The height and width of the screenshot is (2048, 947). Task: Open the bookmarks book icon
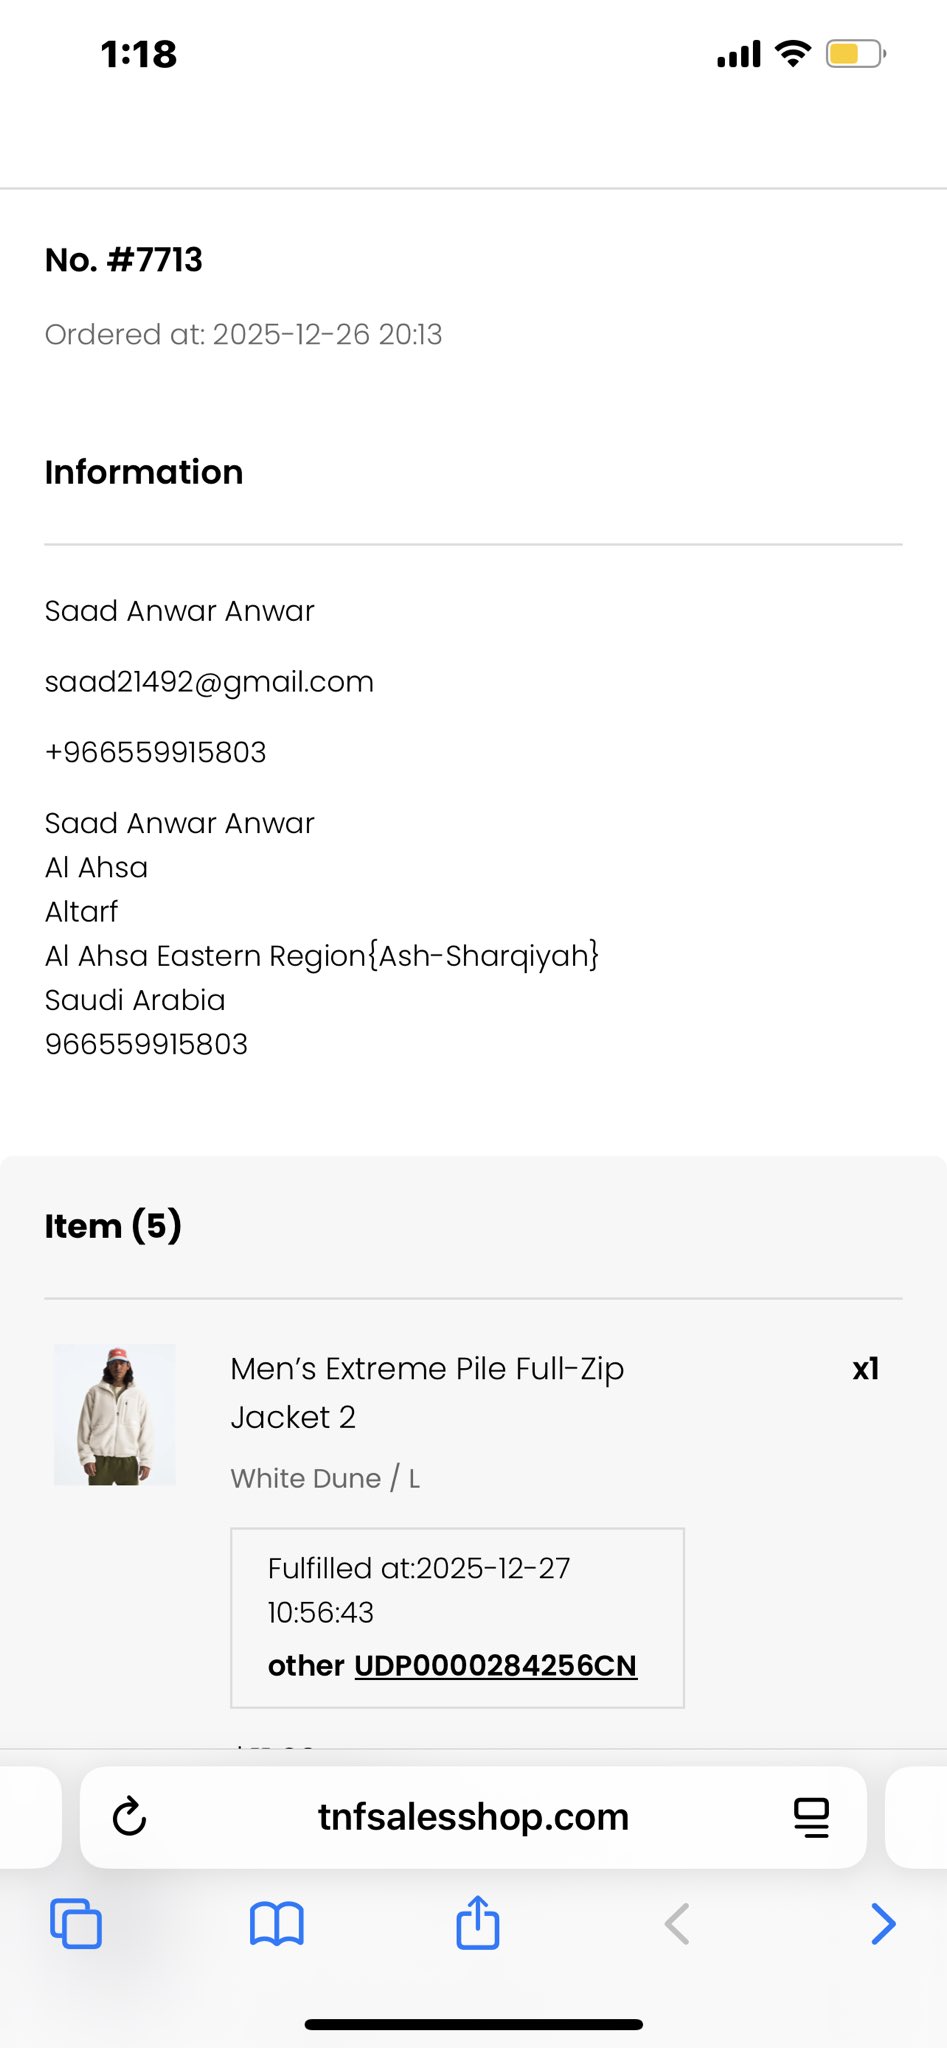(x=277, y=1923)
